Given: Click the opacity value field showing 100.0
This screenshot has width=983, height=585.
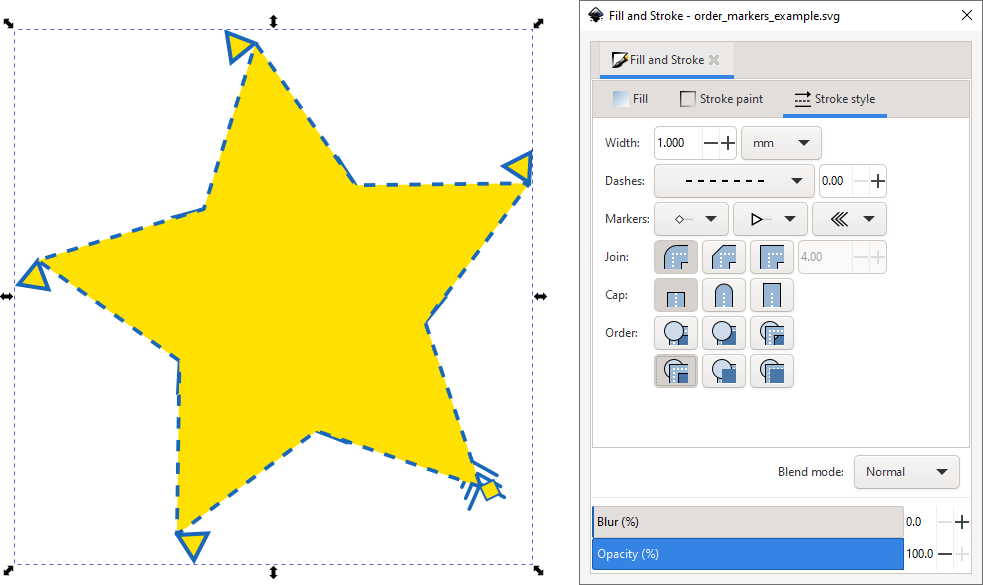Looking at the screenshot, I should pyautogui.click(x=920, y=554).
